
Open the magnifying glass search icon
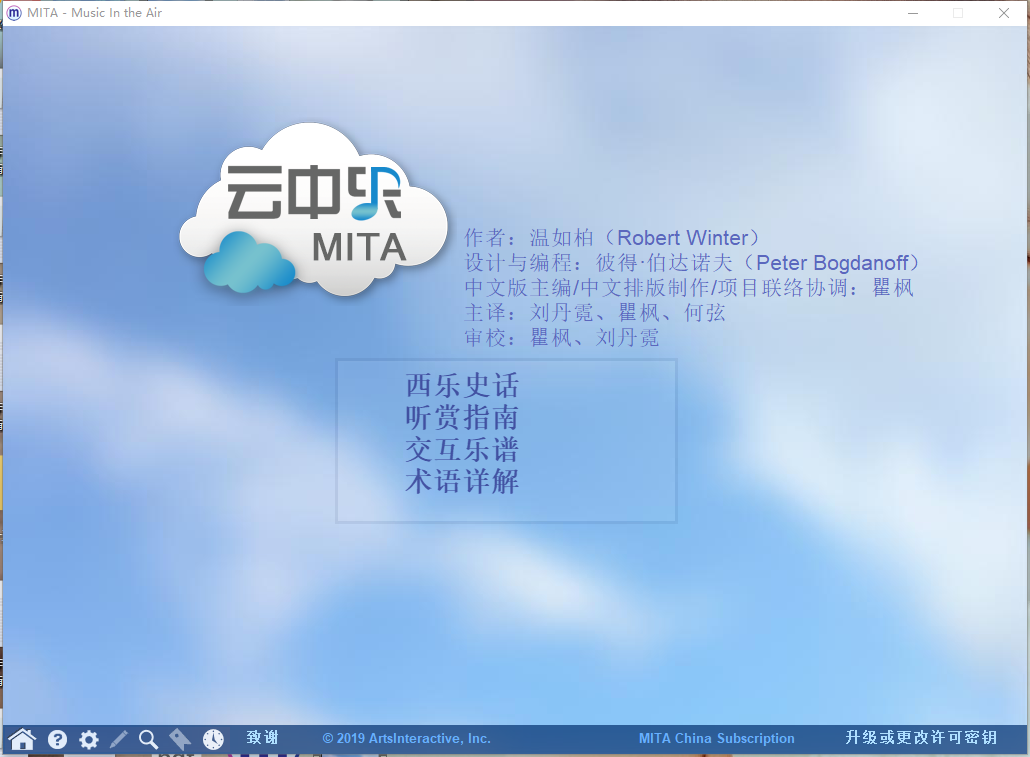[148, 739]
